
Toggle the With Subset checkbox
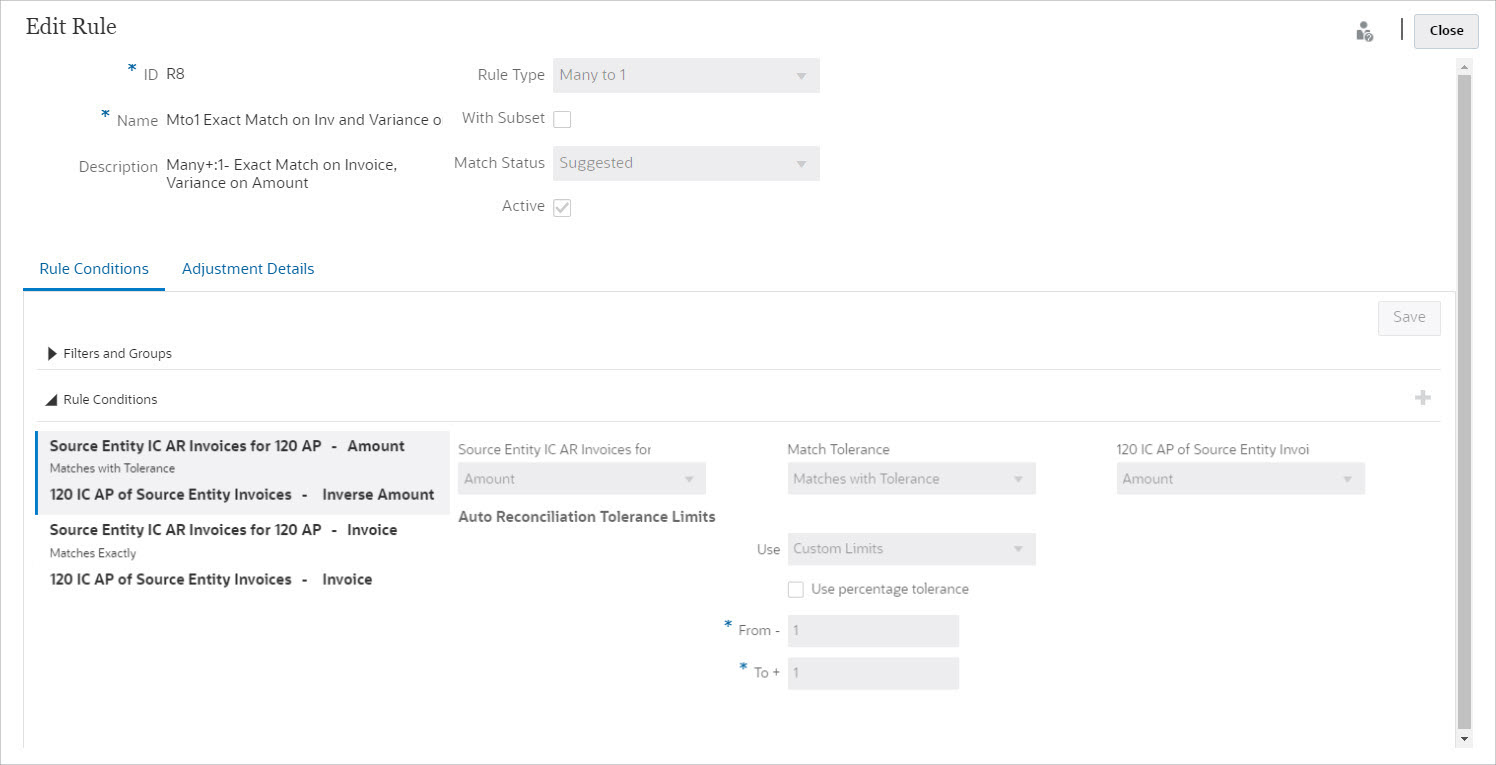point(562,120)
